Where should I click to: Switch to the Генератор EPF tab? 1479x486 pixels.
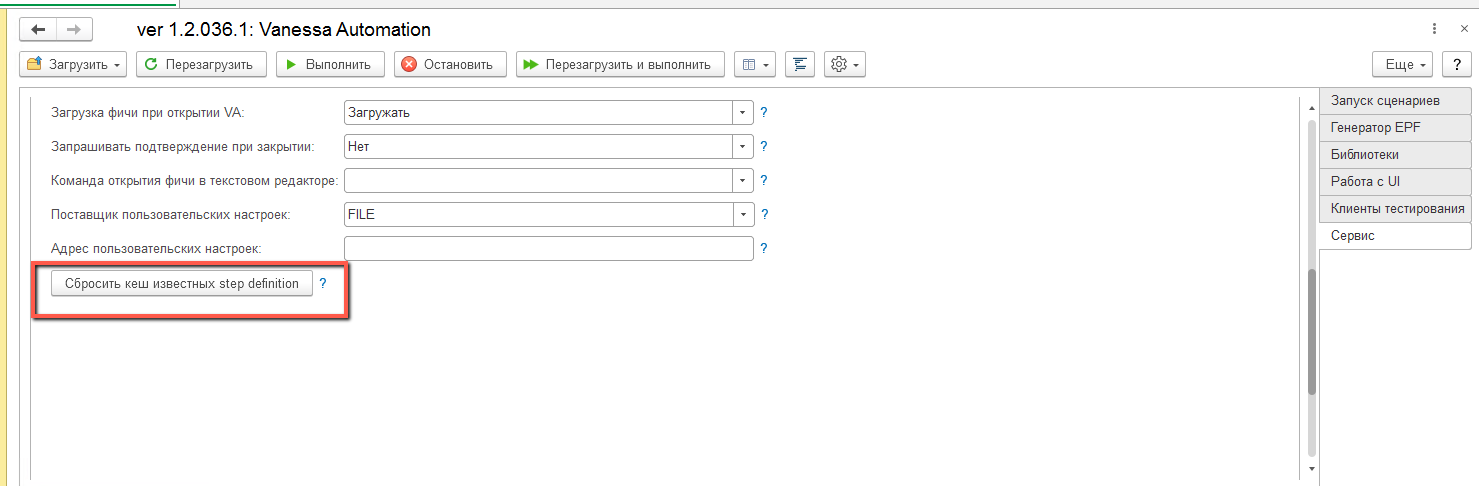pyautogui.click(x=1395, y=128)
